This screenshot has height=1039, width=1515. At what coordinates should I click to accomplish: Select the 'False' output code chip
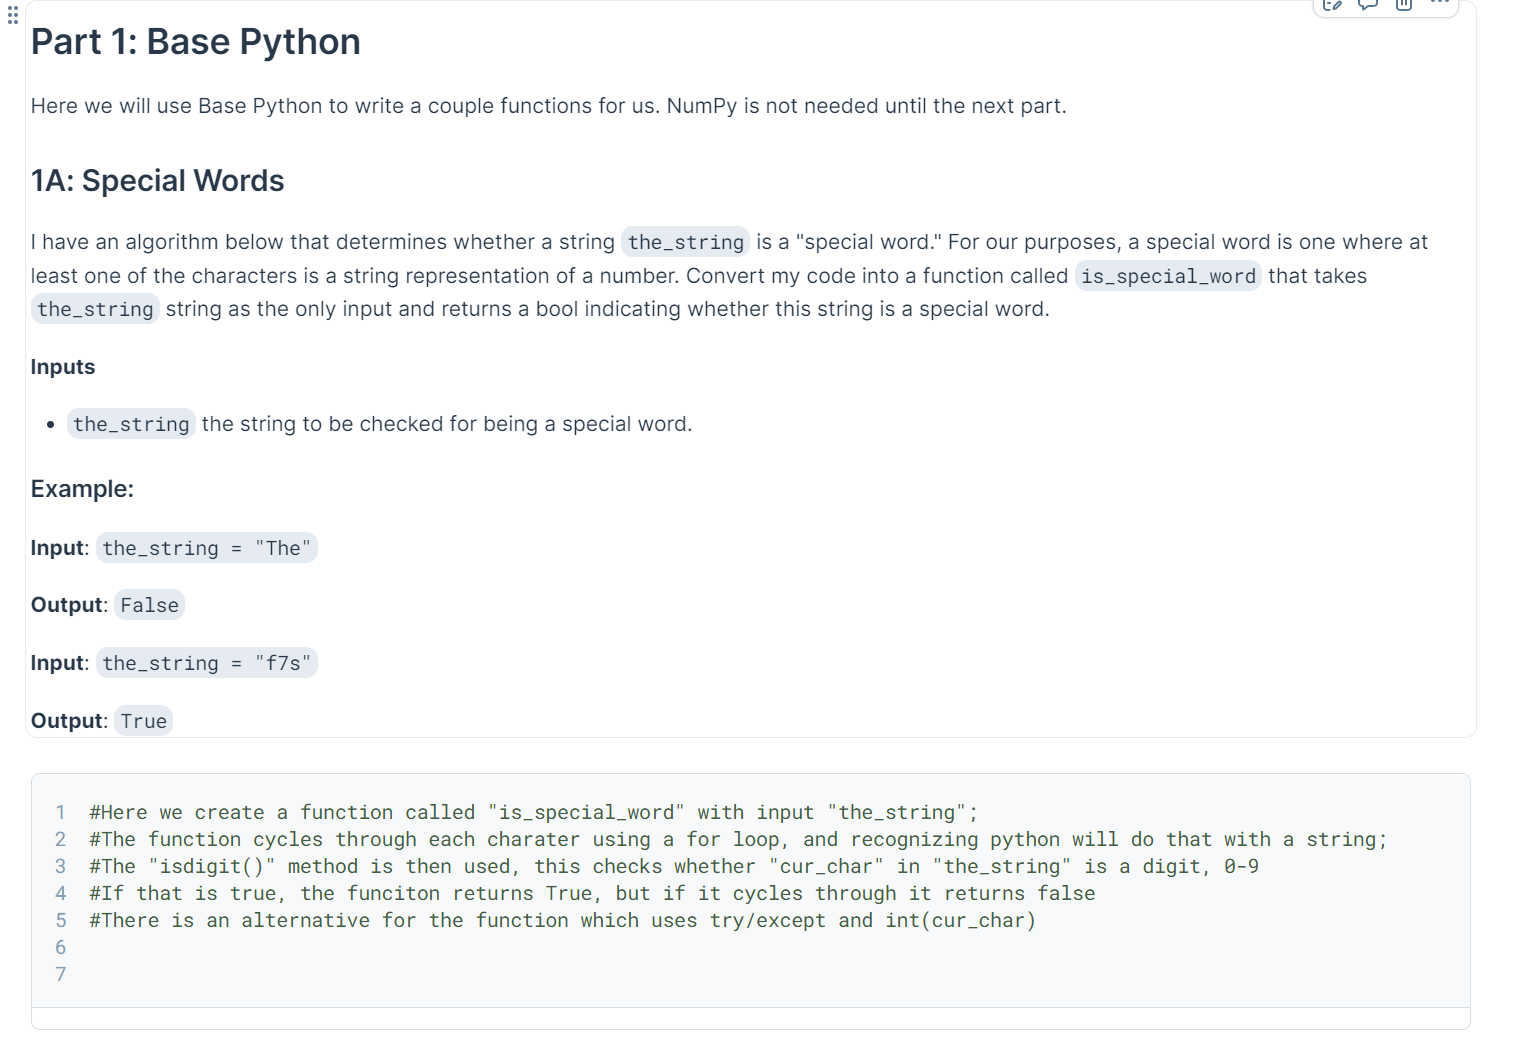148,604
